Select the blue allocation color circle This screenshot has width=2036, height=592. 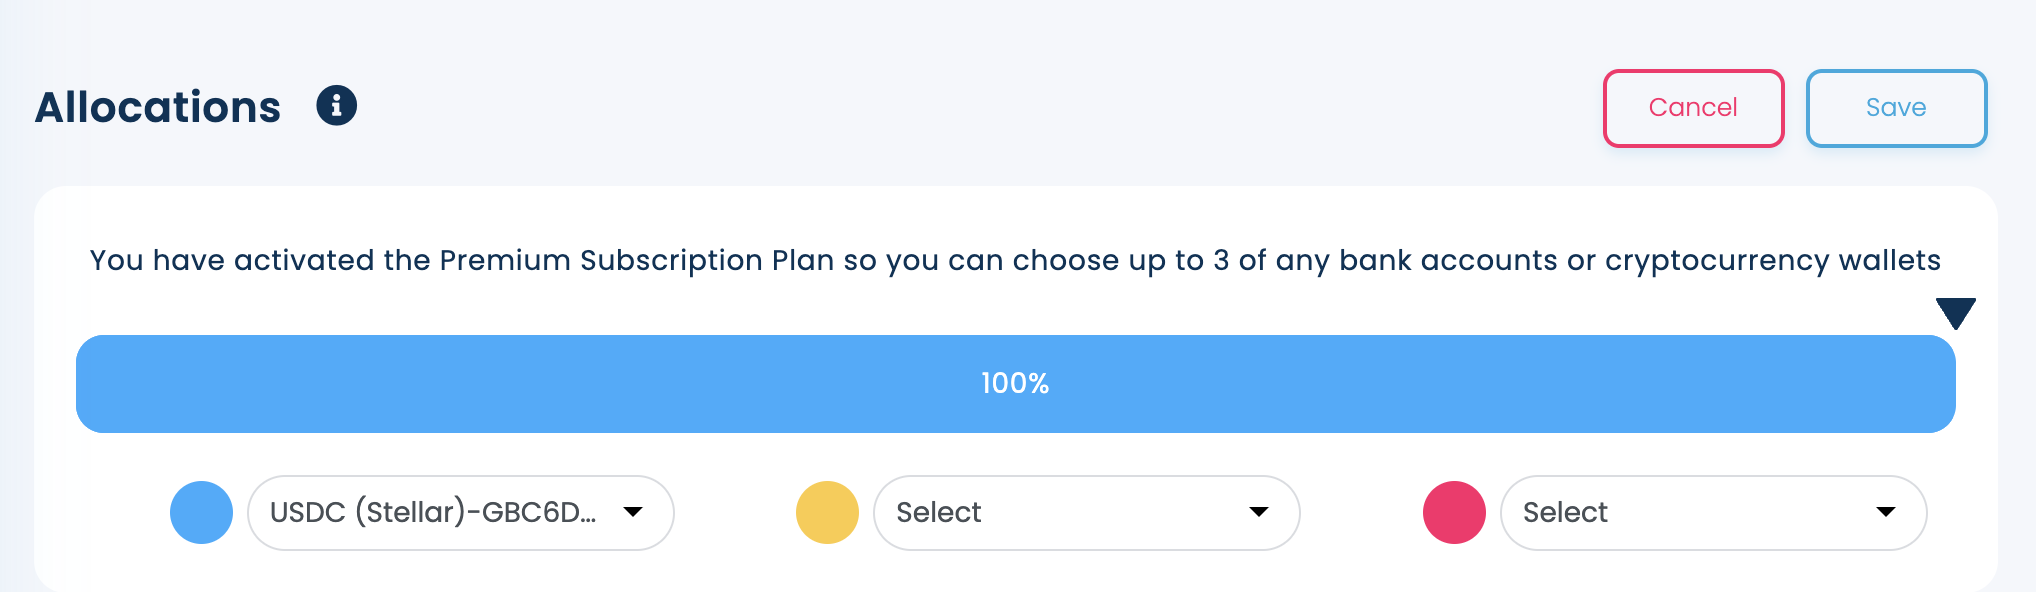coord(201,512)
